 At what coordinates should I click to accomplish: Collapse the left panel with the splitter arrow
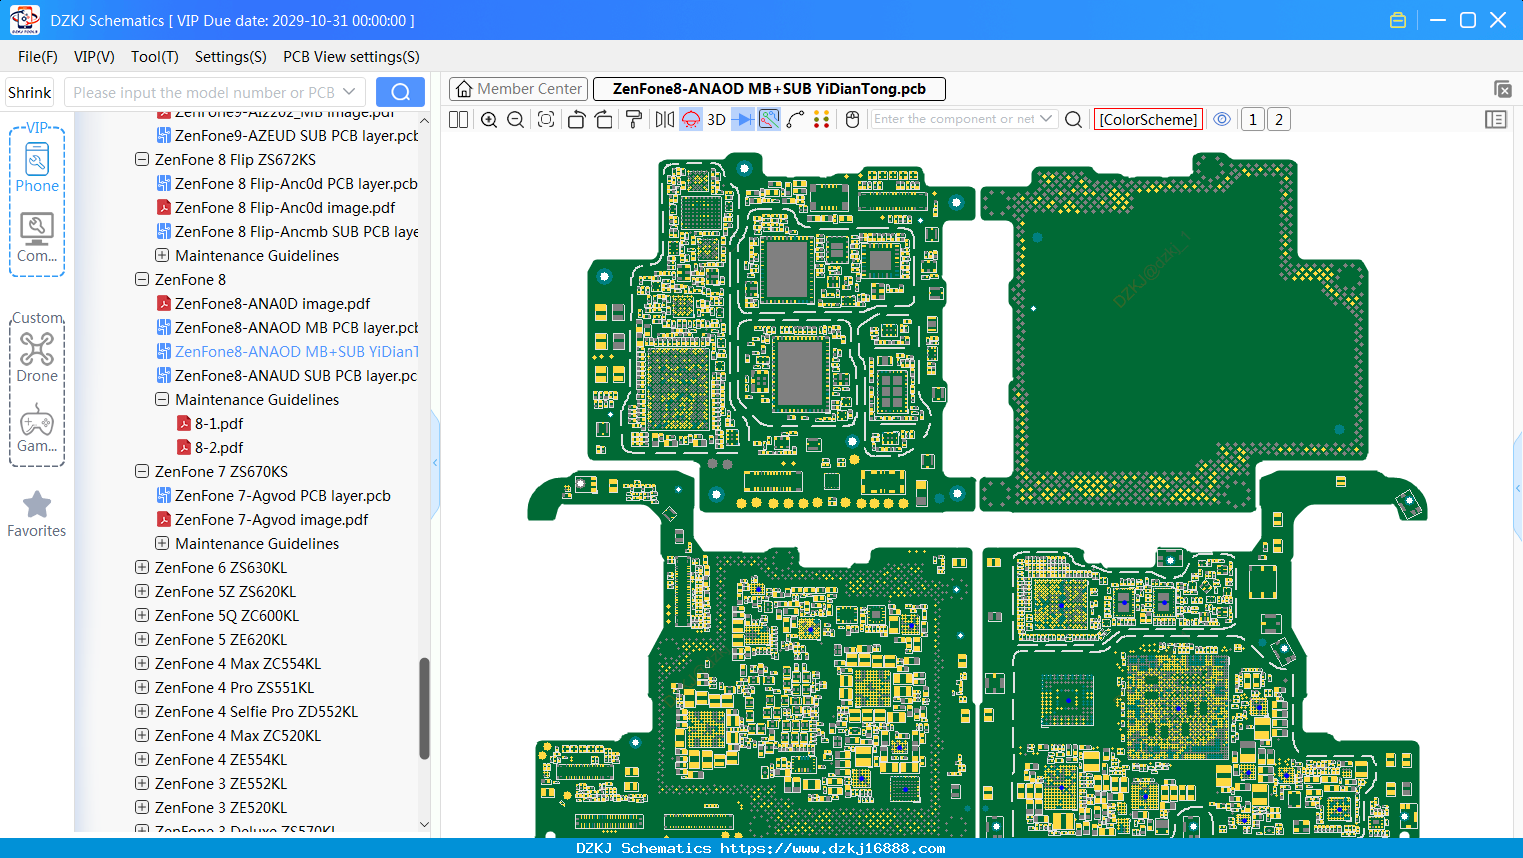[435, 462]
